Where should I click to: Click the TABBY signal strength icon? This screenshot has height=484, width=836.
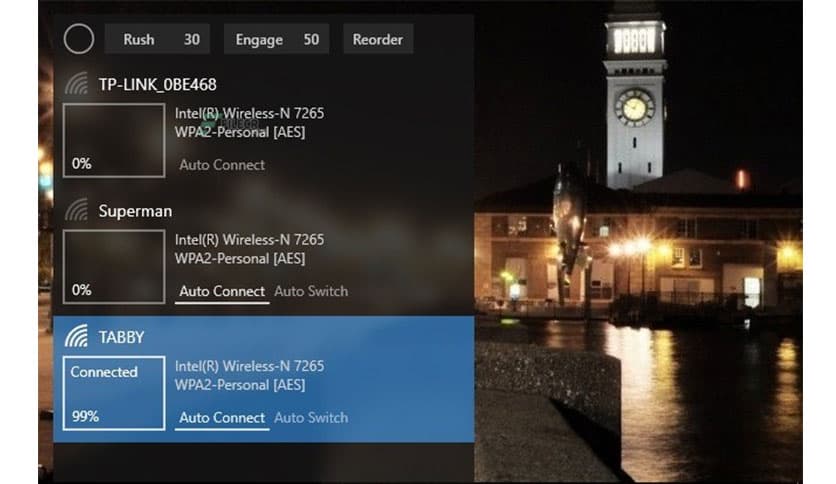77,336
